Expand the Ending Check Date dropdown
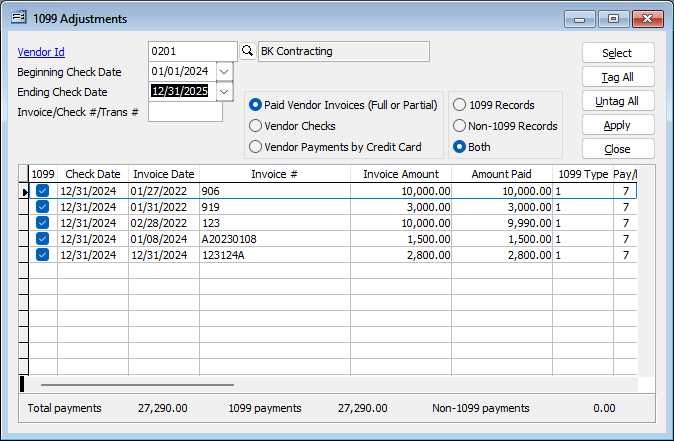The image size is (674, 441). click(x=224, y=91)
